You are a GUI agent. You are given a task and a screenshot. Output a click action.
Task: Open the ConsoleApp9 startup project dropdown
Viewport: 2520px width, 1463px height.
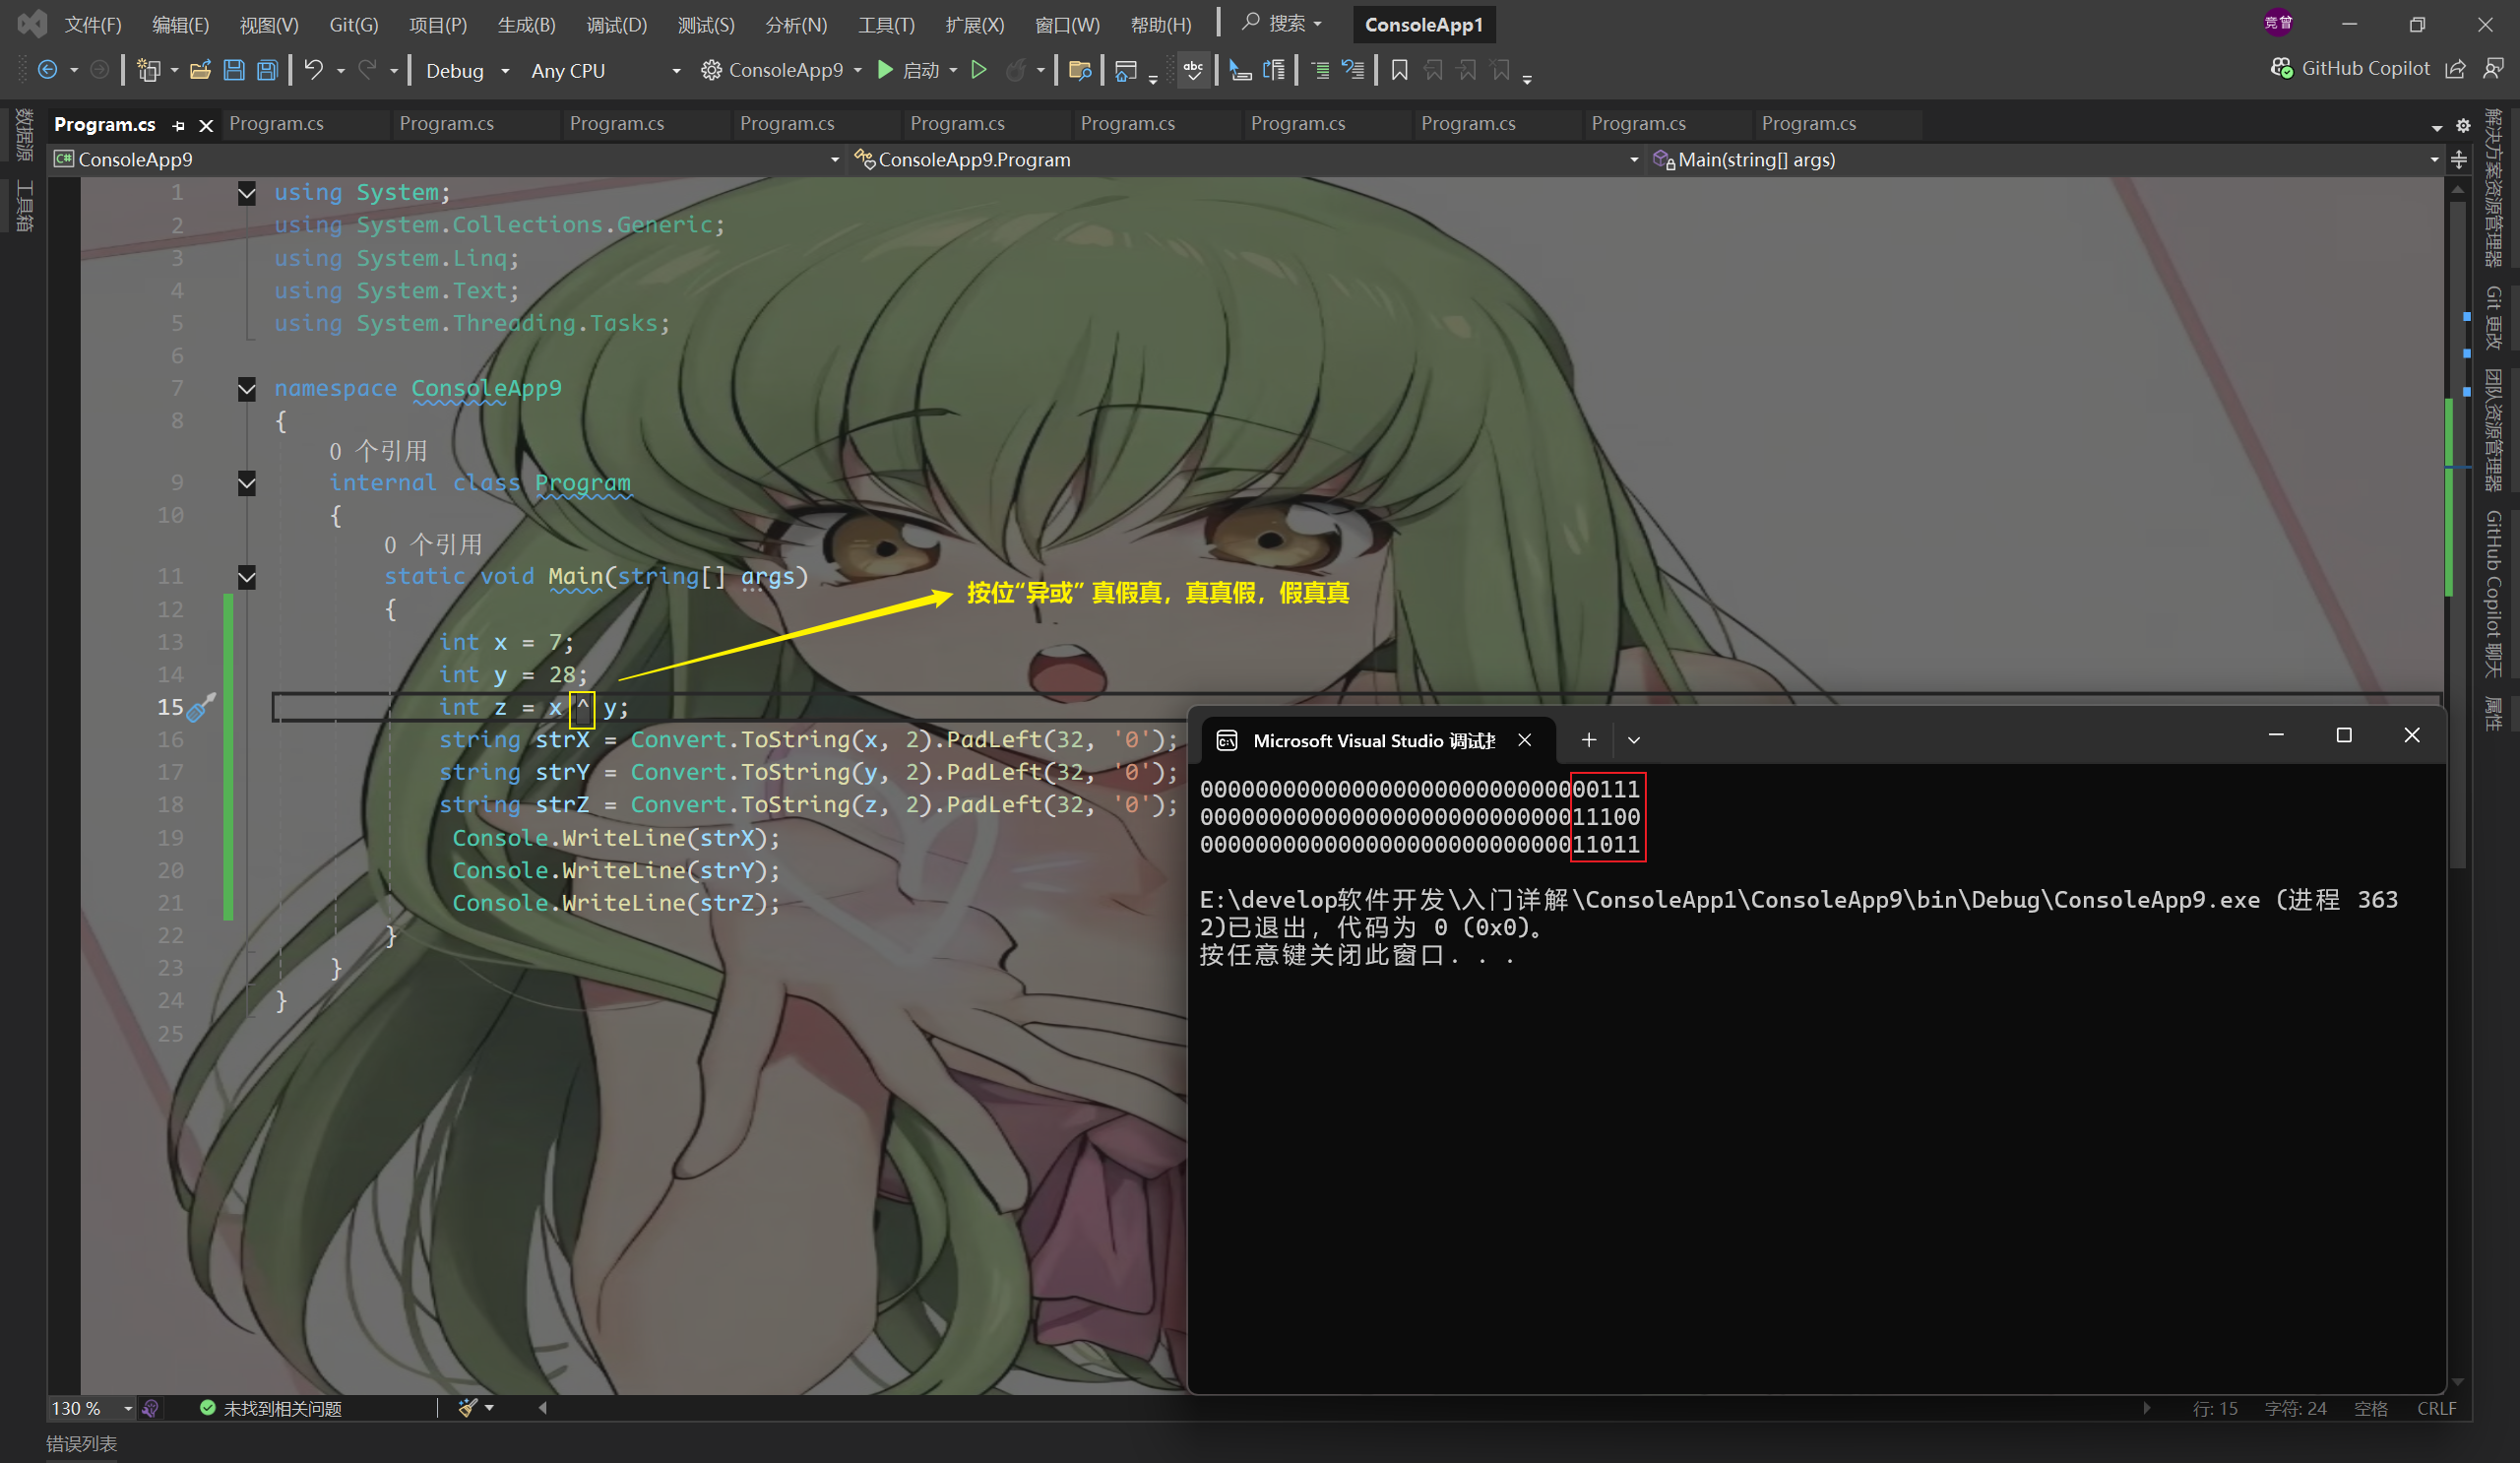[781, 70]
